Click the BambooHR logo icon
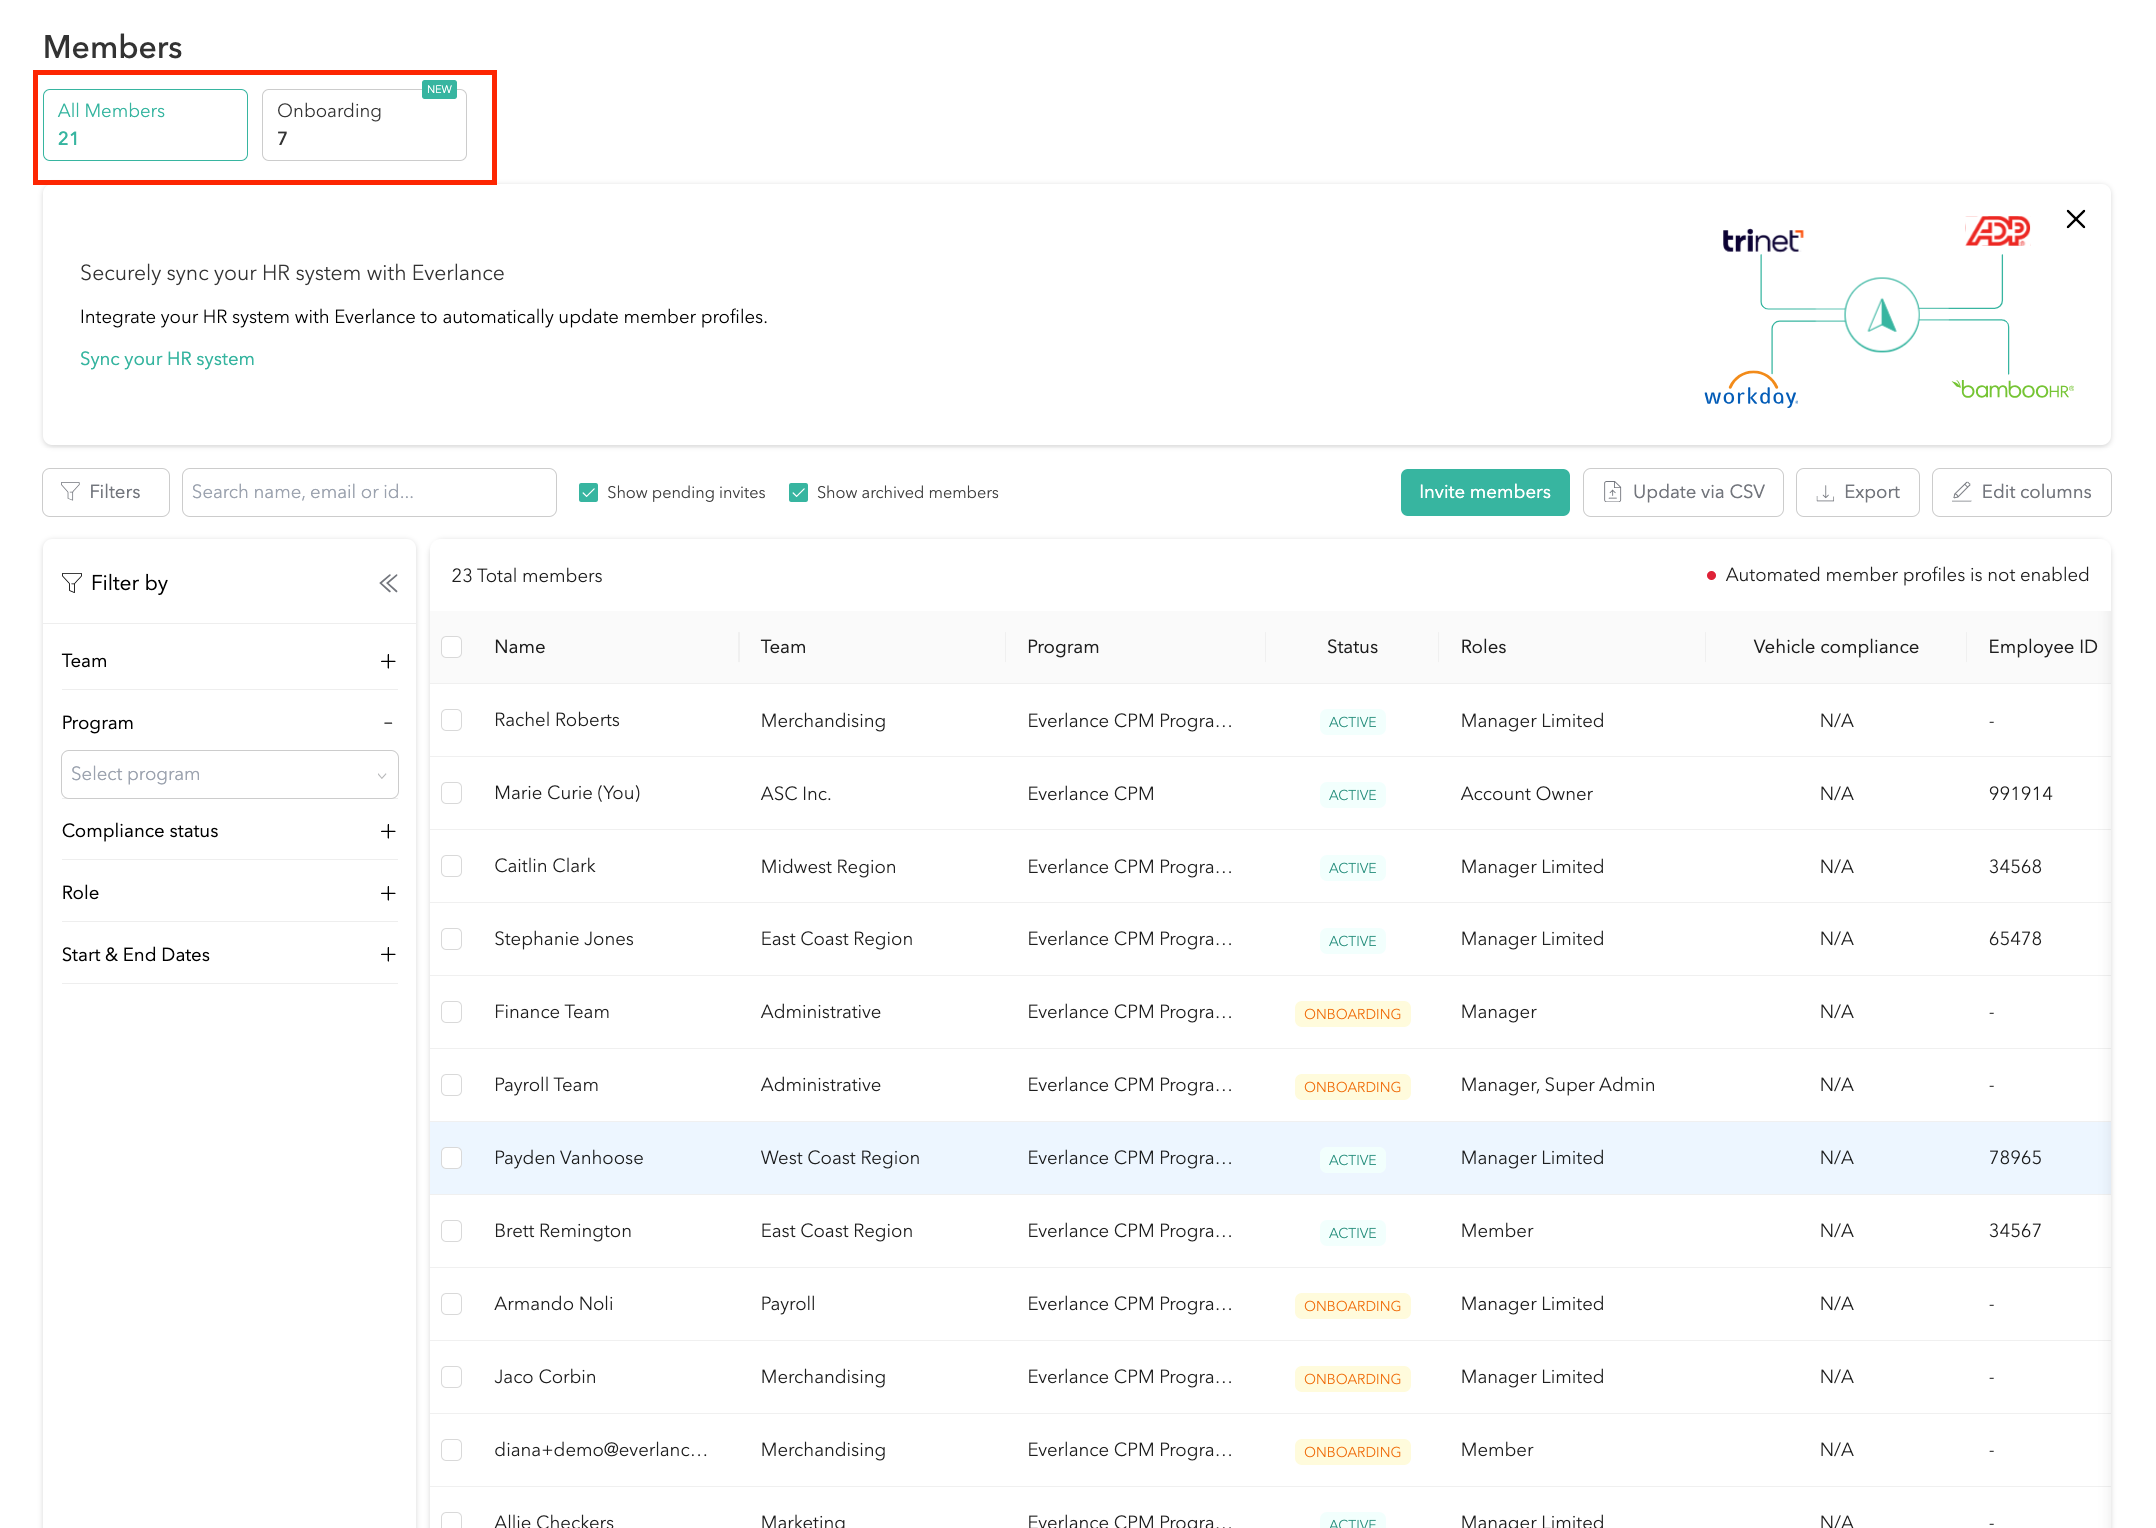Screen dimensions: 2156x1528 tap(2013, 390)
